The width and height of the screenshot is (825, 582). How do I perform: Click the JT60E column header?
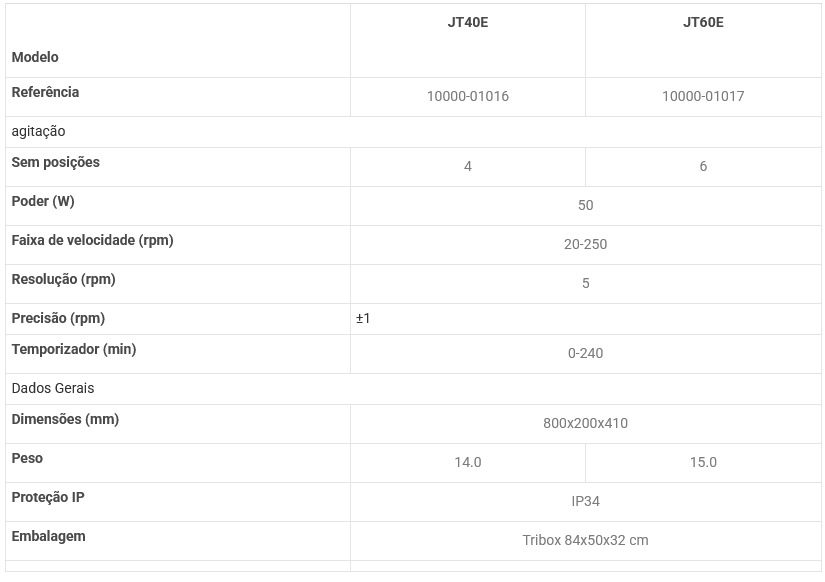[703, 22]
